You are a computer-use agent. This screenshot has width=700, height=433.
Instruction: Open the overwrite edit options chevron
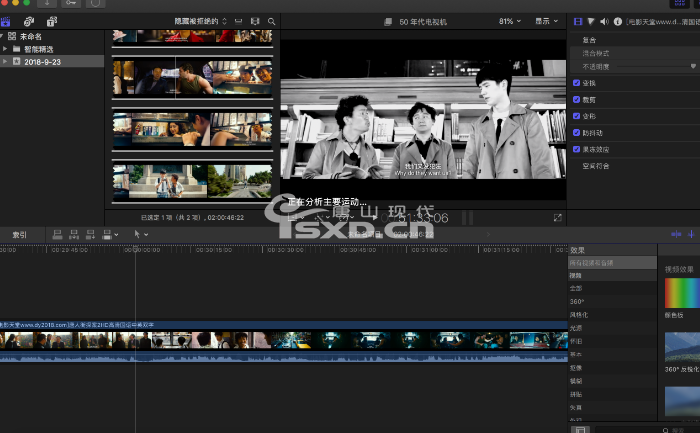117,234
